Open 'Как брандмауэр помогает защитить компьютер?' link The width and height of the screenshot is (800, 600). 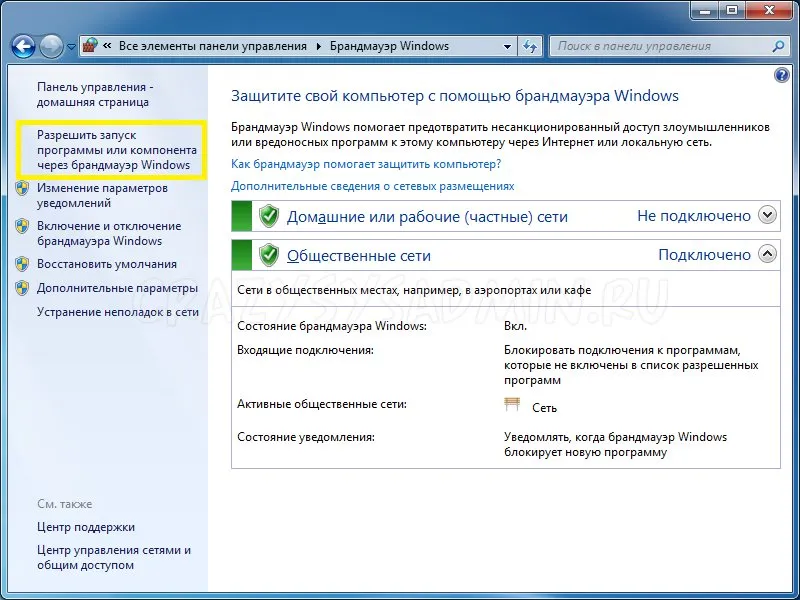coord(366,164)
